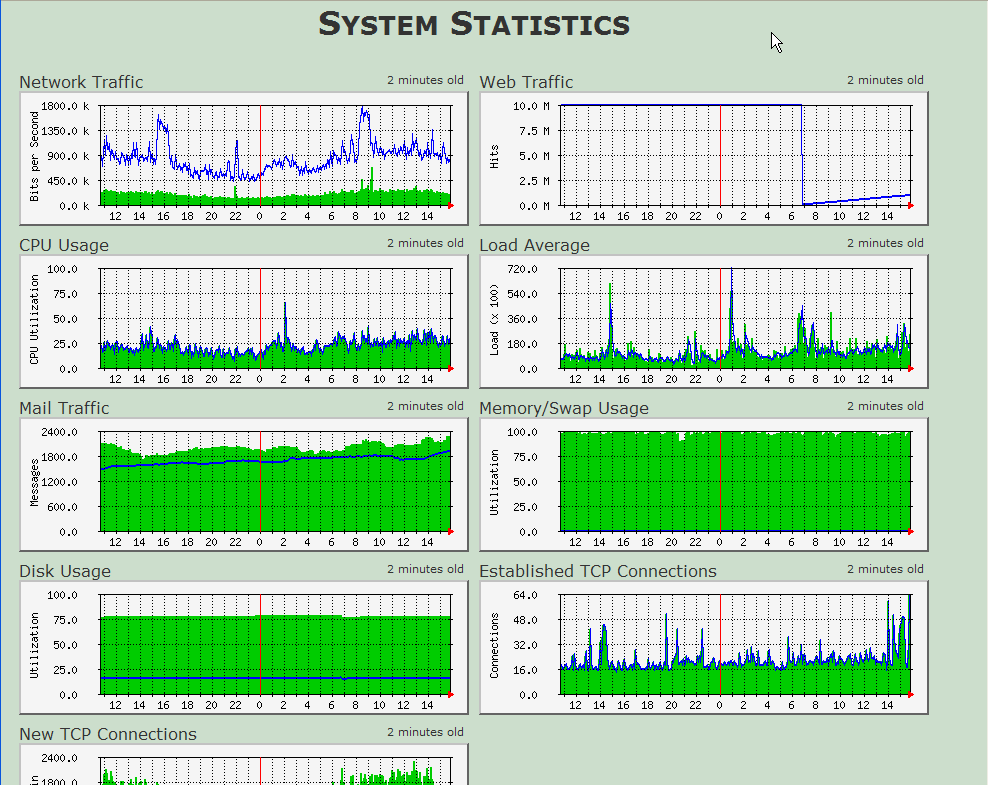The height and width of the screenshot is (785, 988).
Task: Open the Mail Traffic graph
Action: 244,484
